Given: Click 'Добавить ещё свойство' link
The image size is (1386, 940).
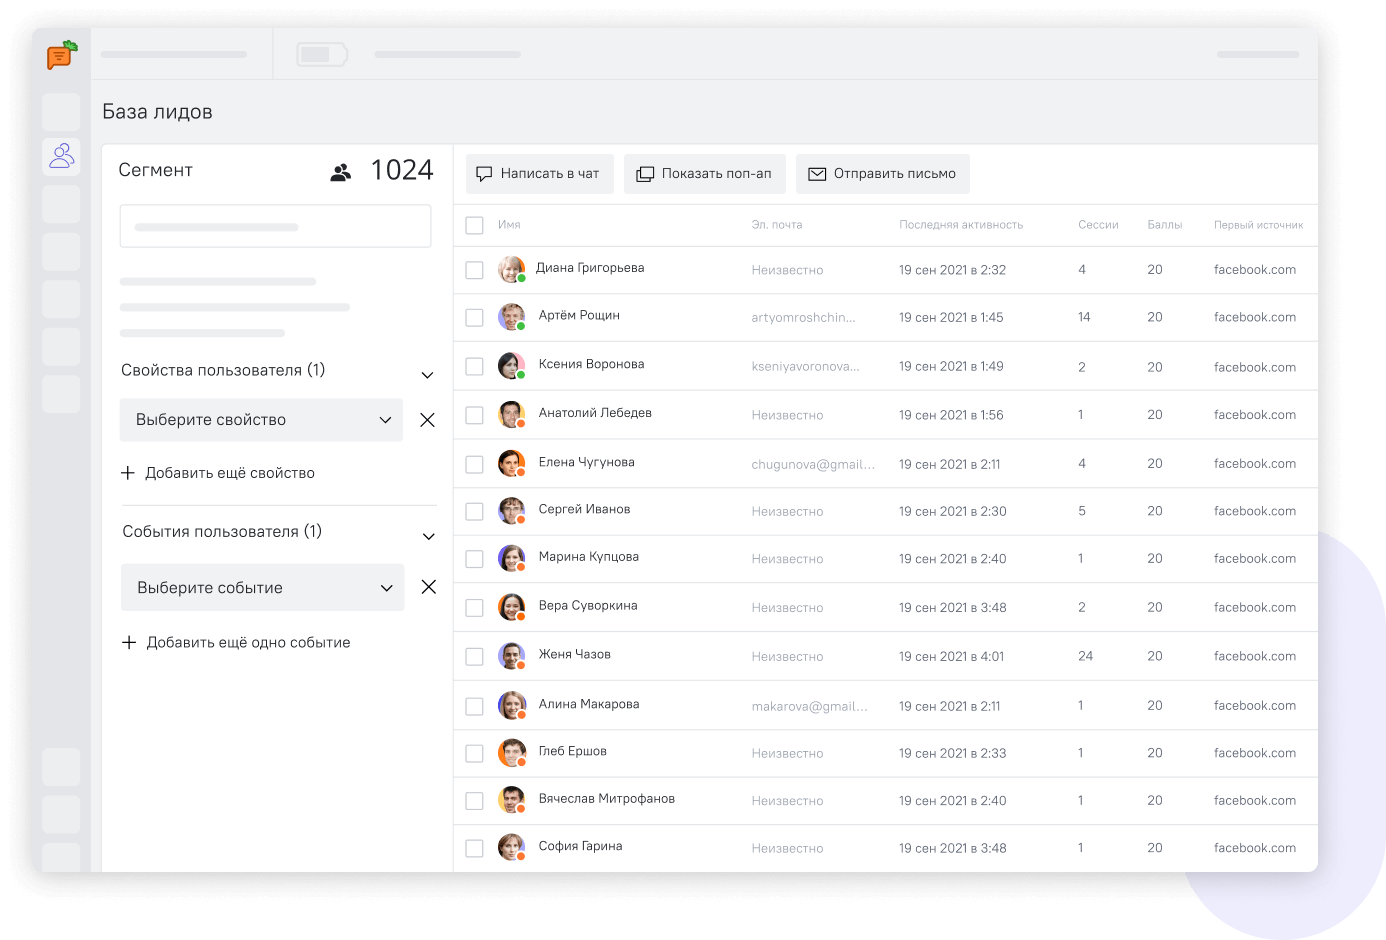Looking at the screenshot, I should point(218,473).
